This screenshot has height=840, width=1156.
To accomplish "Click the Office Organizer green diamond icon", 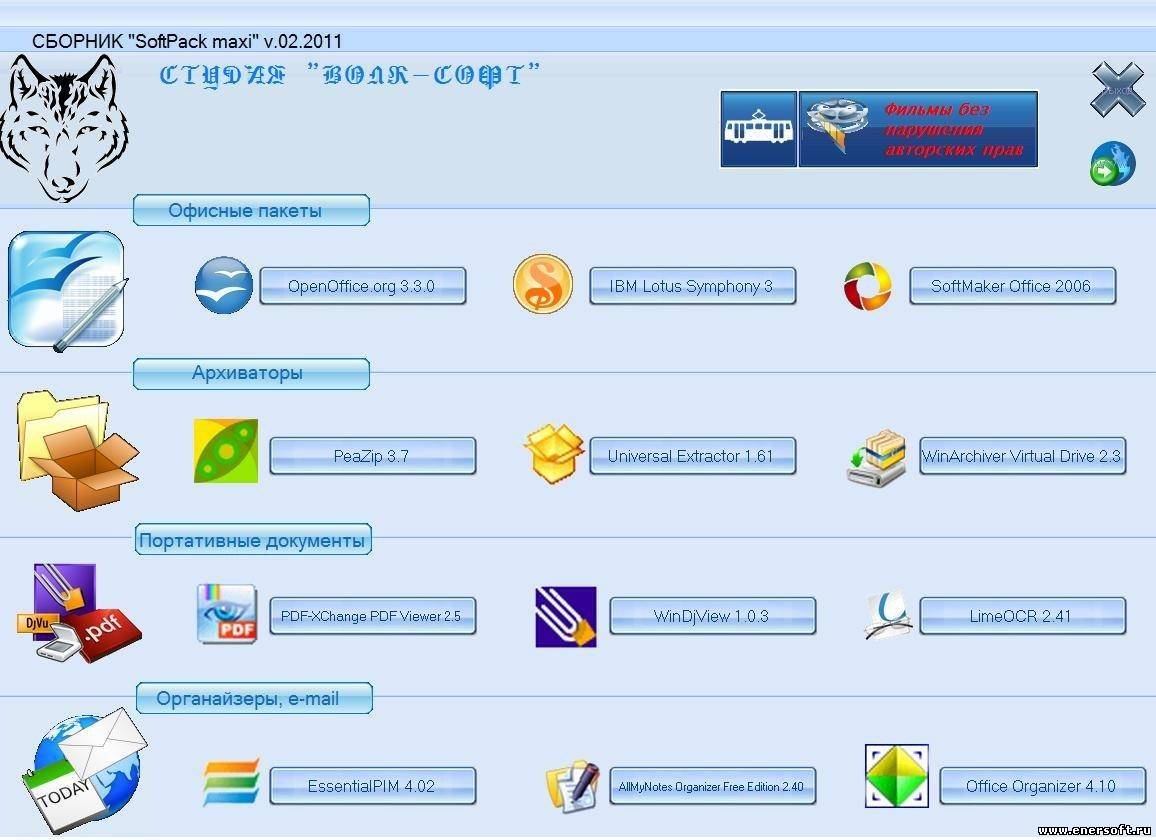I will tap(896, 776).
